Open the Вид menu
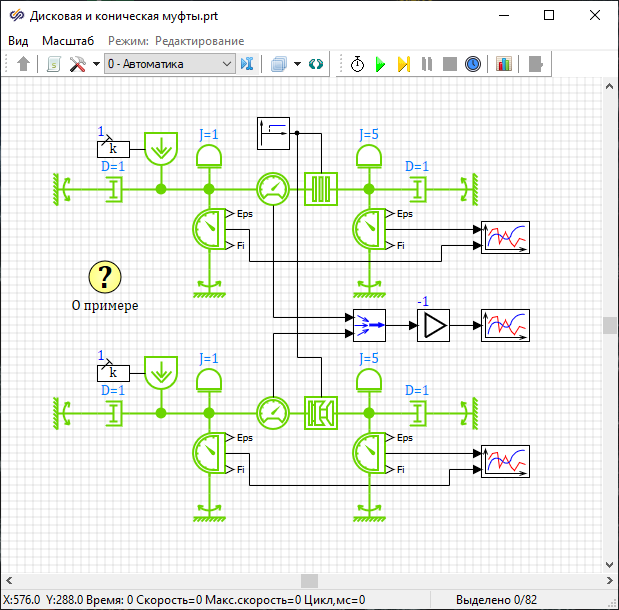The image size is (619, 610). pyautogui.click(x=18, y=41)
